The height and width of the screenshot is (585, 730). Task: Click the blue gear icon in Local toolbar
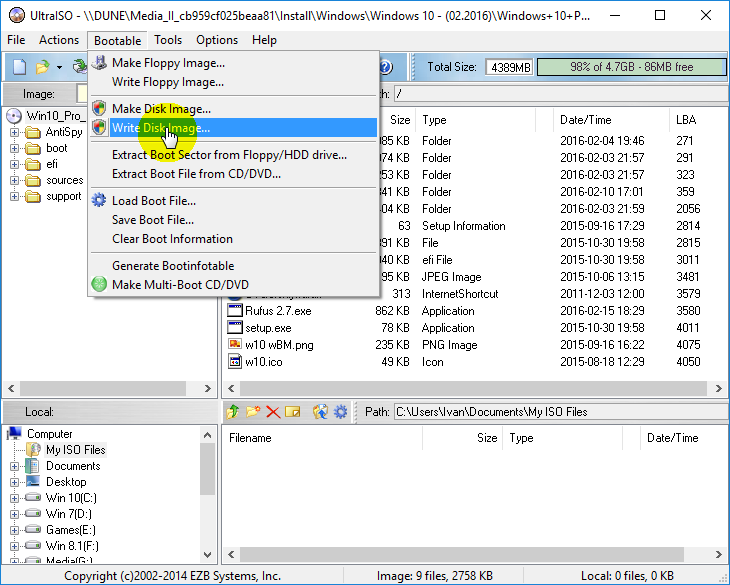click(341, 412)
